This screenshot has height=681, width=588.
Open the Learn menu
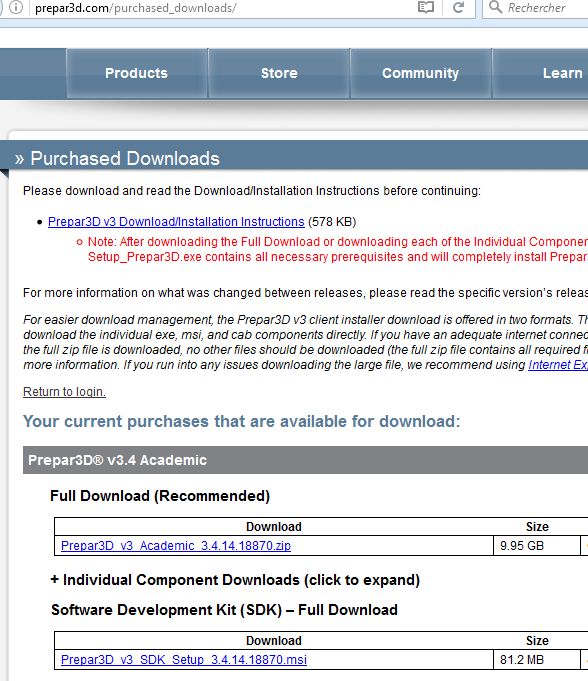(562, 73)
